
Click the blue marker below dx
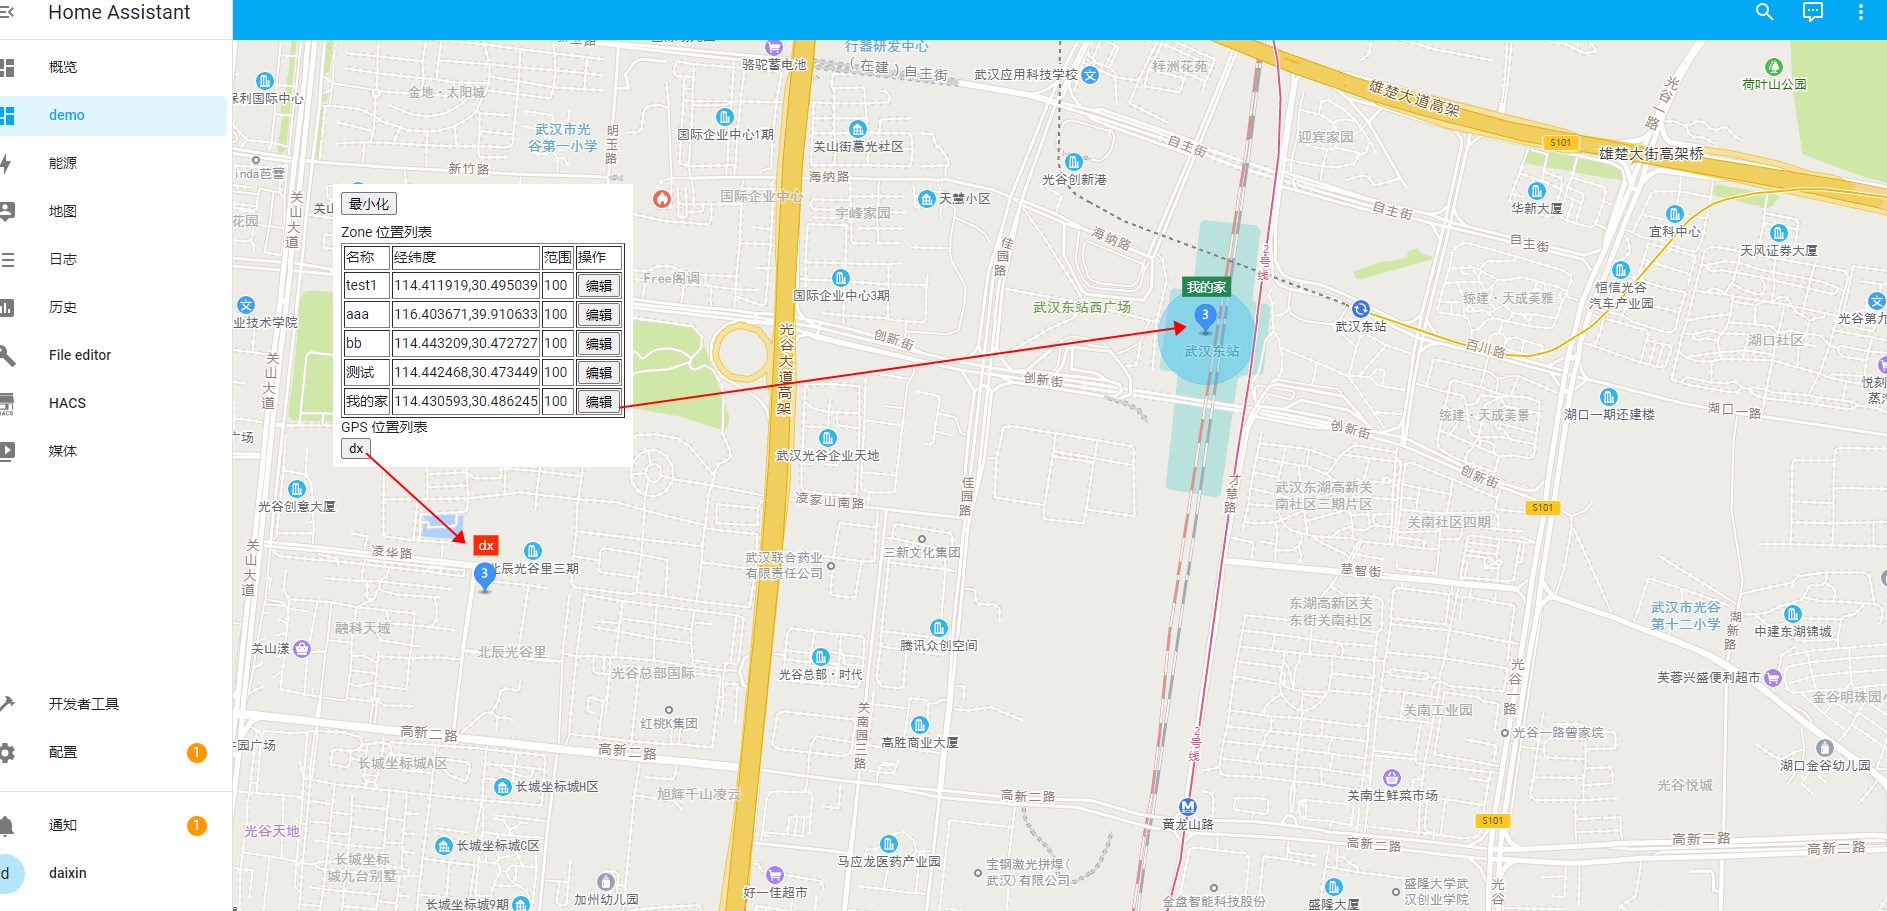pos(484,577)
